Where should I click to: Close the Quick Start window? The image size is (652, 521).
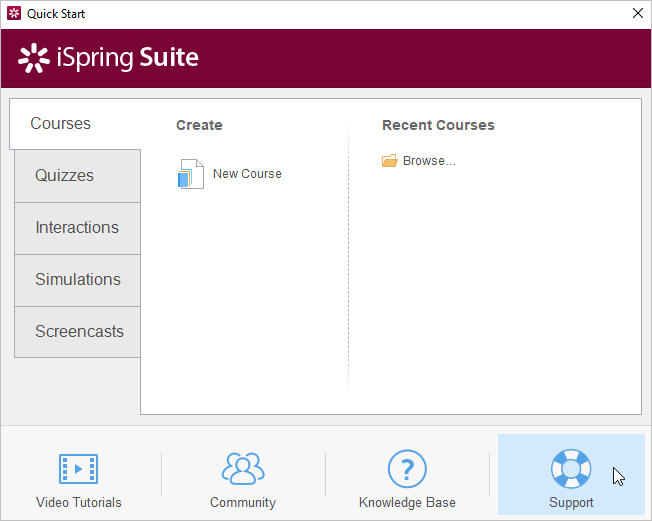coord(637,14)
